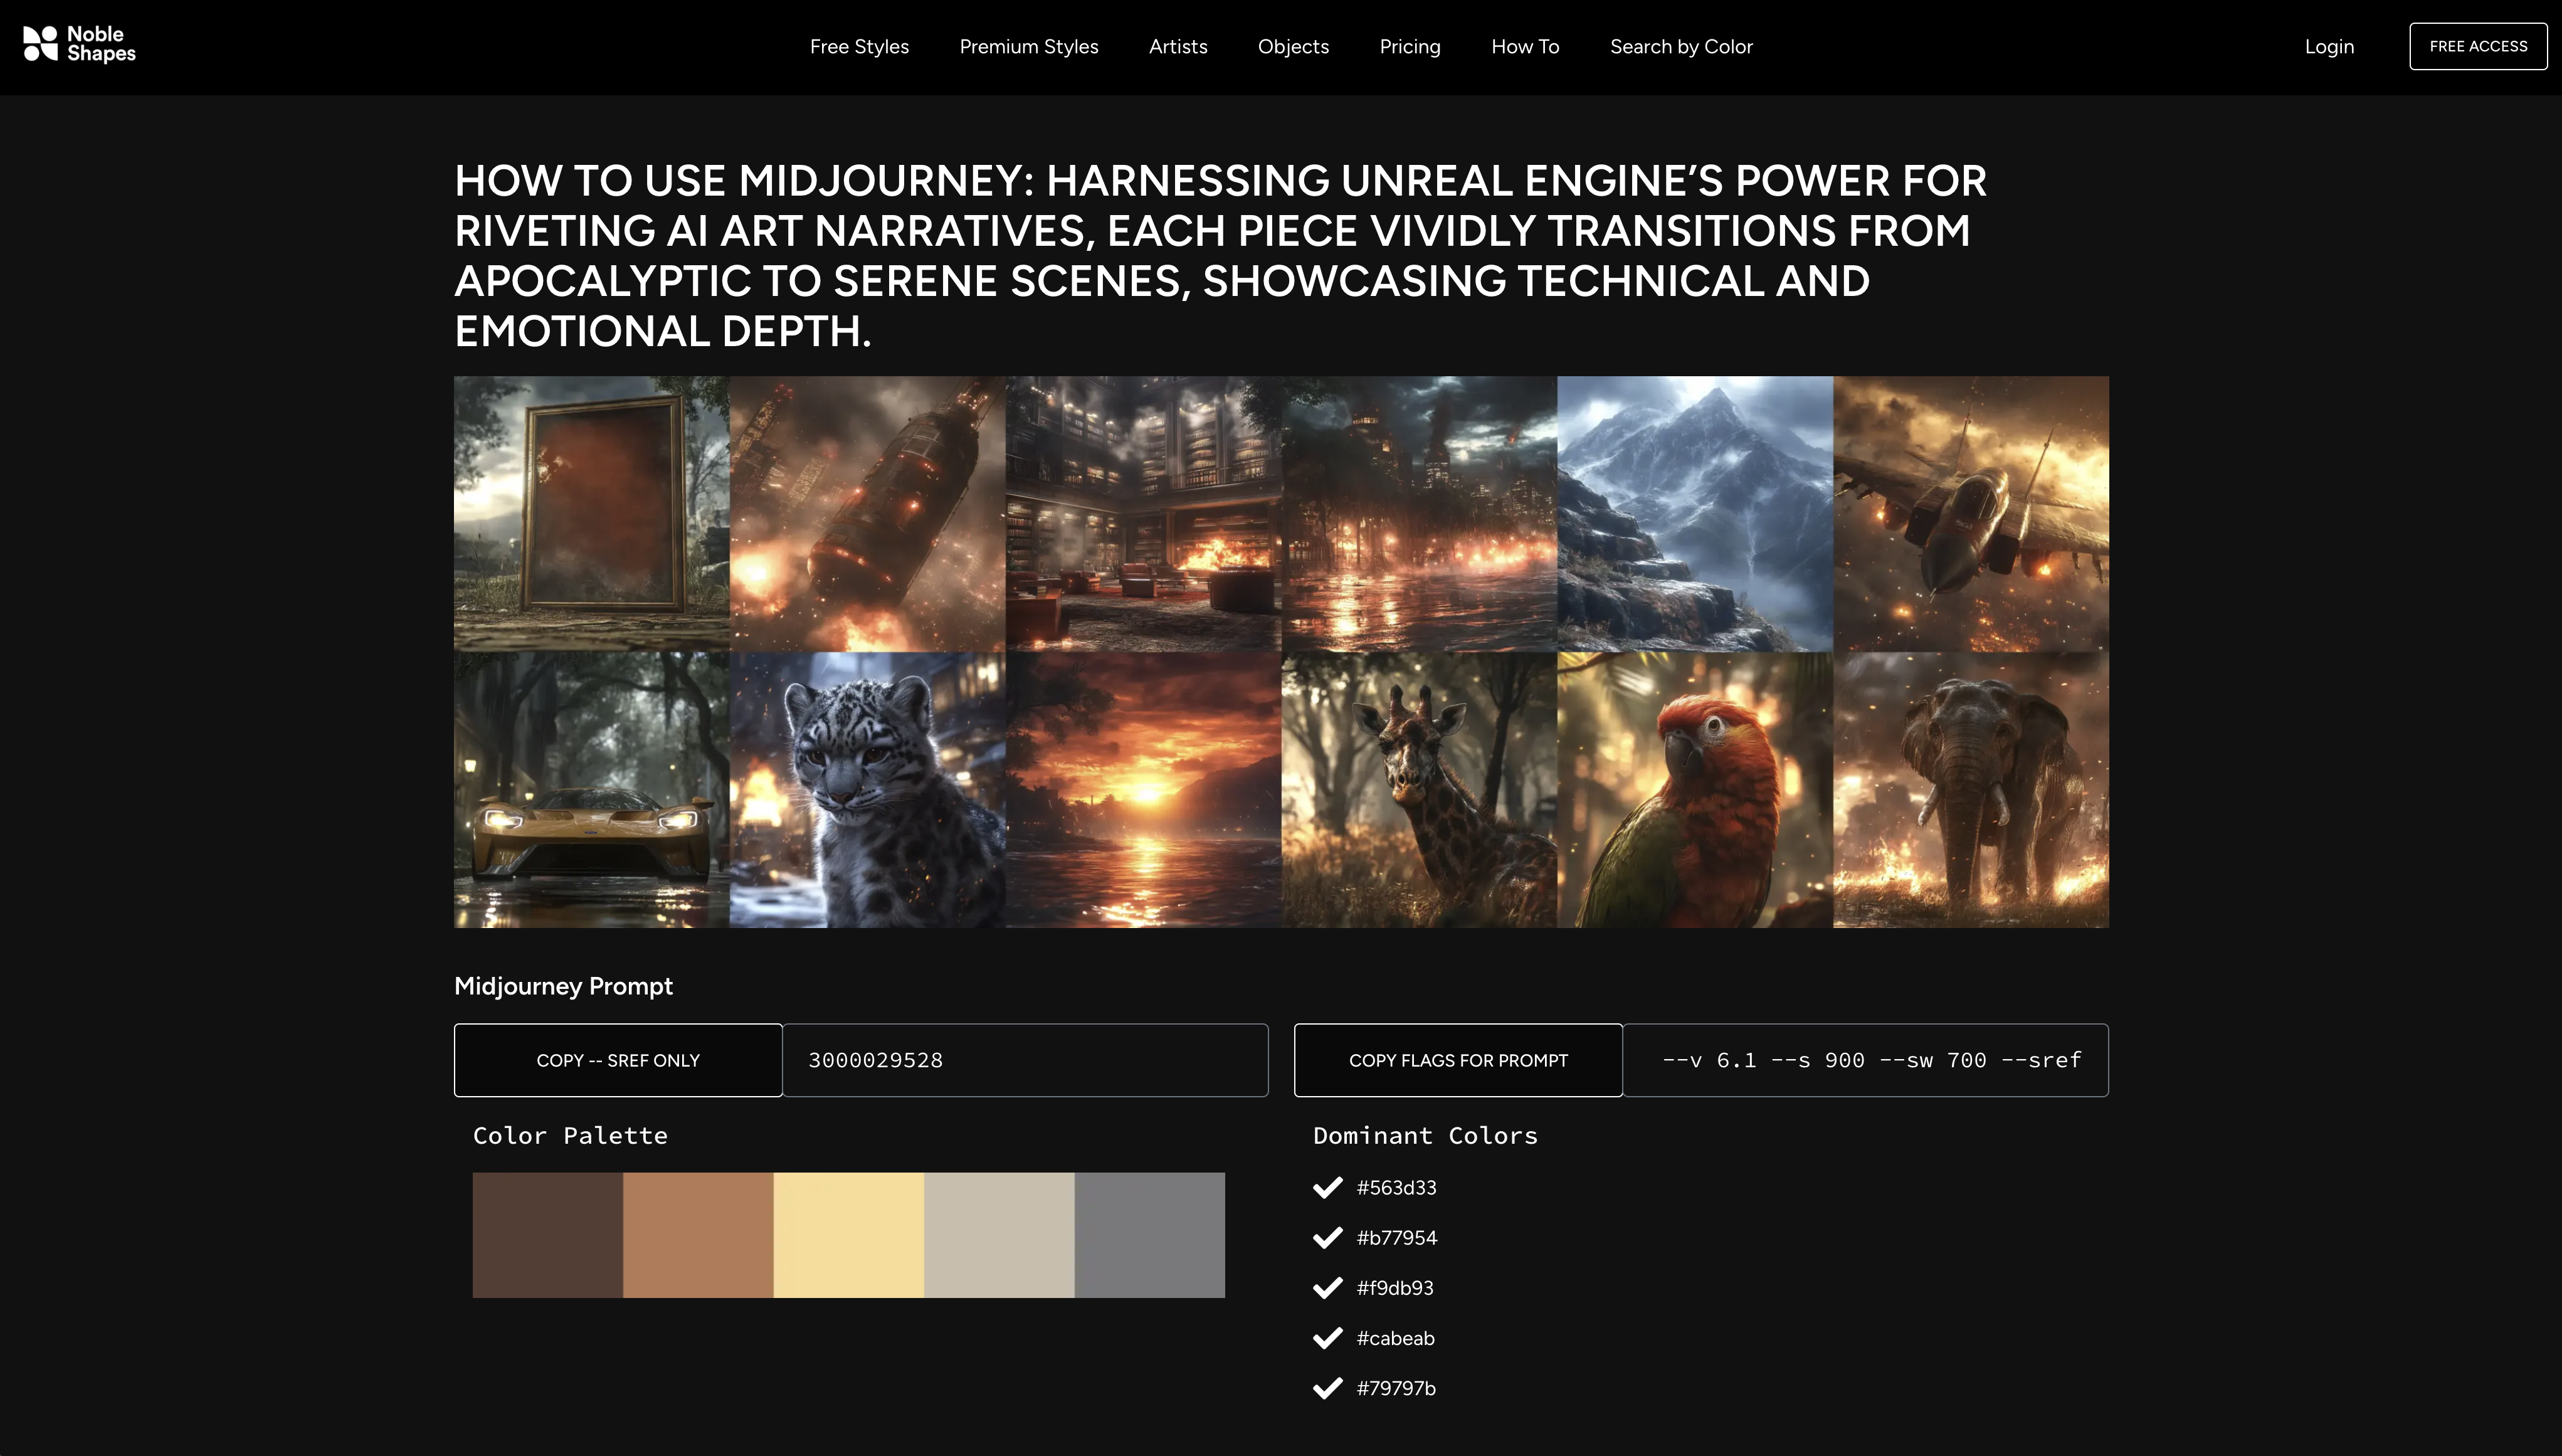Copy the sref code only
The height and width of the screenshot is (1456, 2562).
coord(618,1060)
